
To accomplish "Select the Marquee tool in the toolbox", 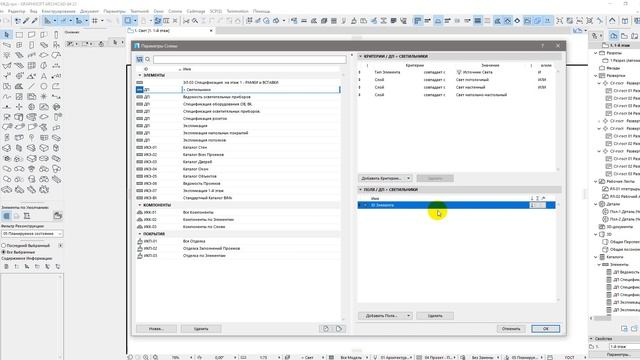I will click(19, 35).
